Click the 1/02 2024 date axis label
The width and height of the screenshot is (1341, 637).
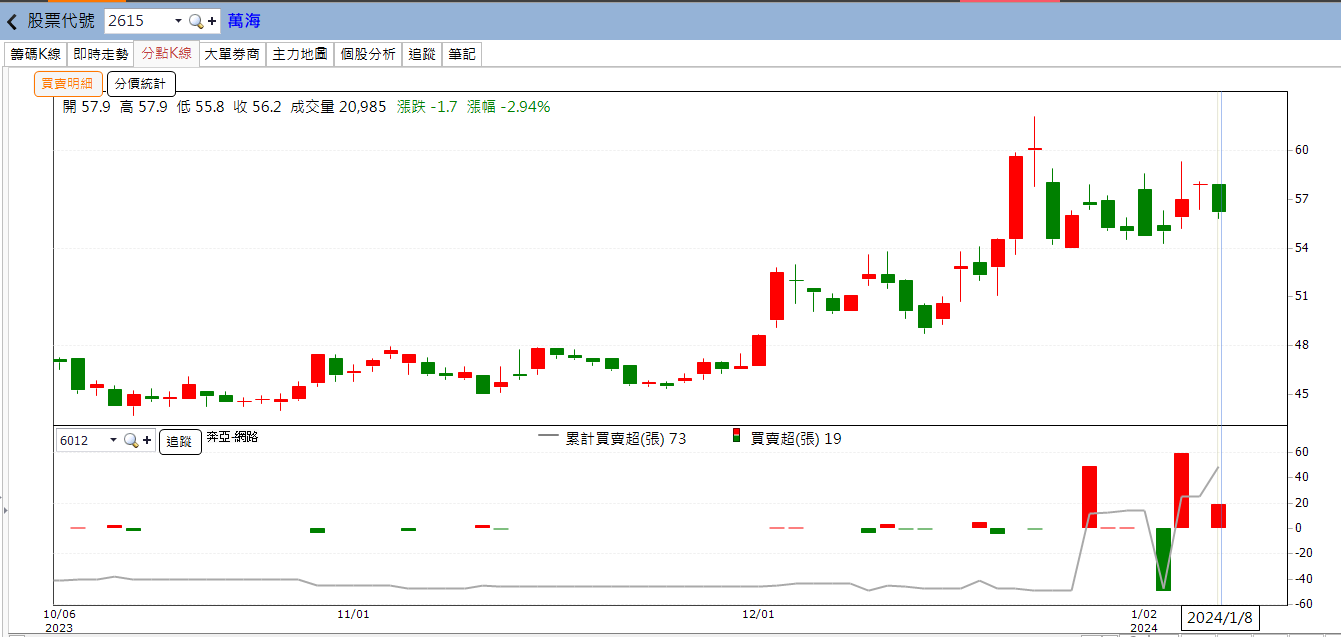pyautogui.click(x=1144, y=620)
